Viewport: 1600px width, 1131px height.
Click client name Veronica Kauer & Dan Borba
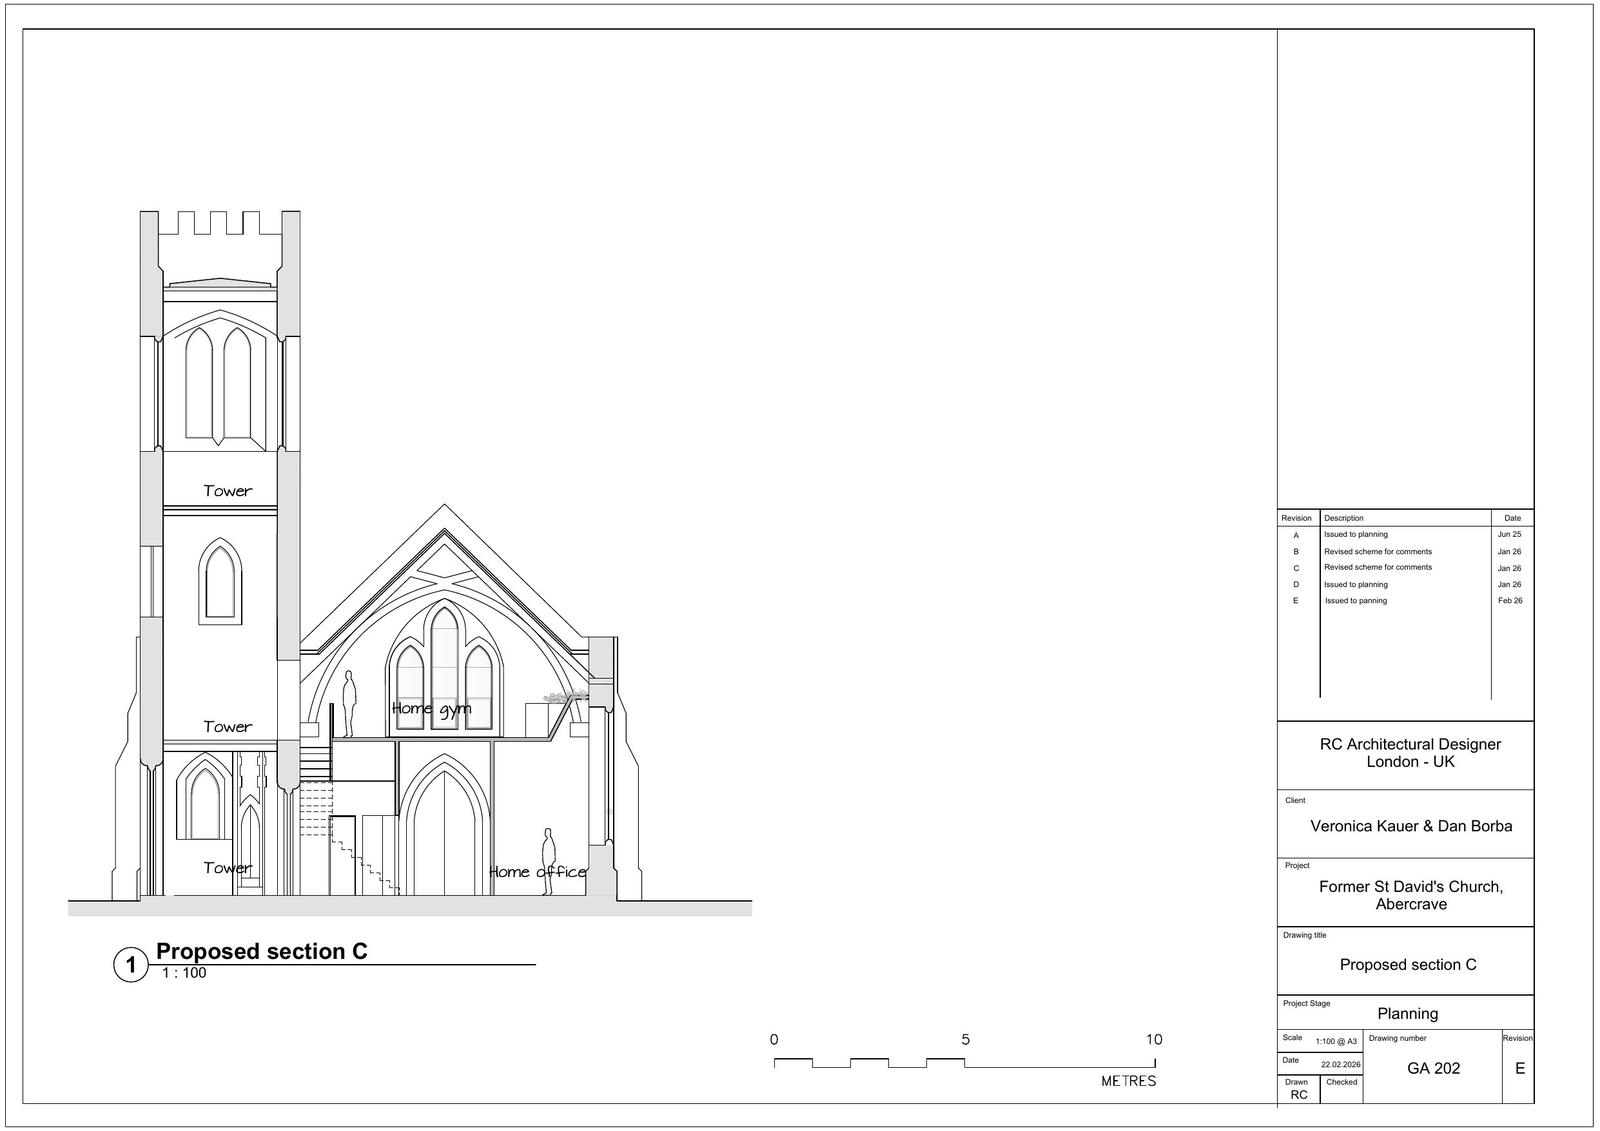click(x=1411, y=826)
